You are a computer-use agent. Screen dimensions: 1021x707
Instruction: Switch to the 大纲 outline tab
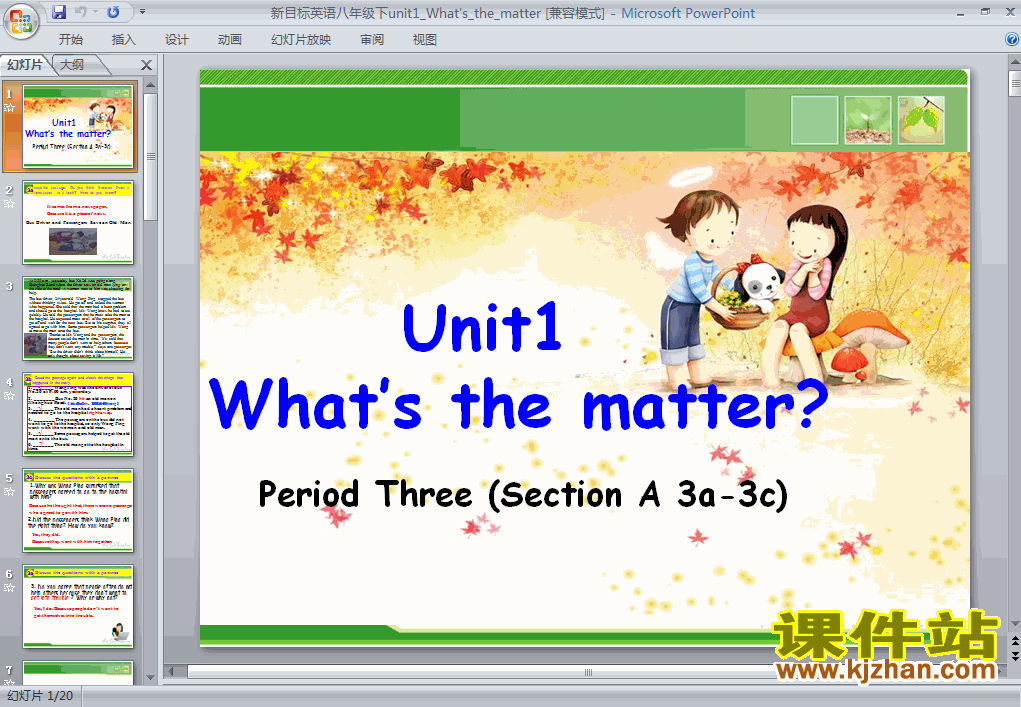(x=72, y=64)
